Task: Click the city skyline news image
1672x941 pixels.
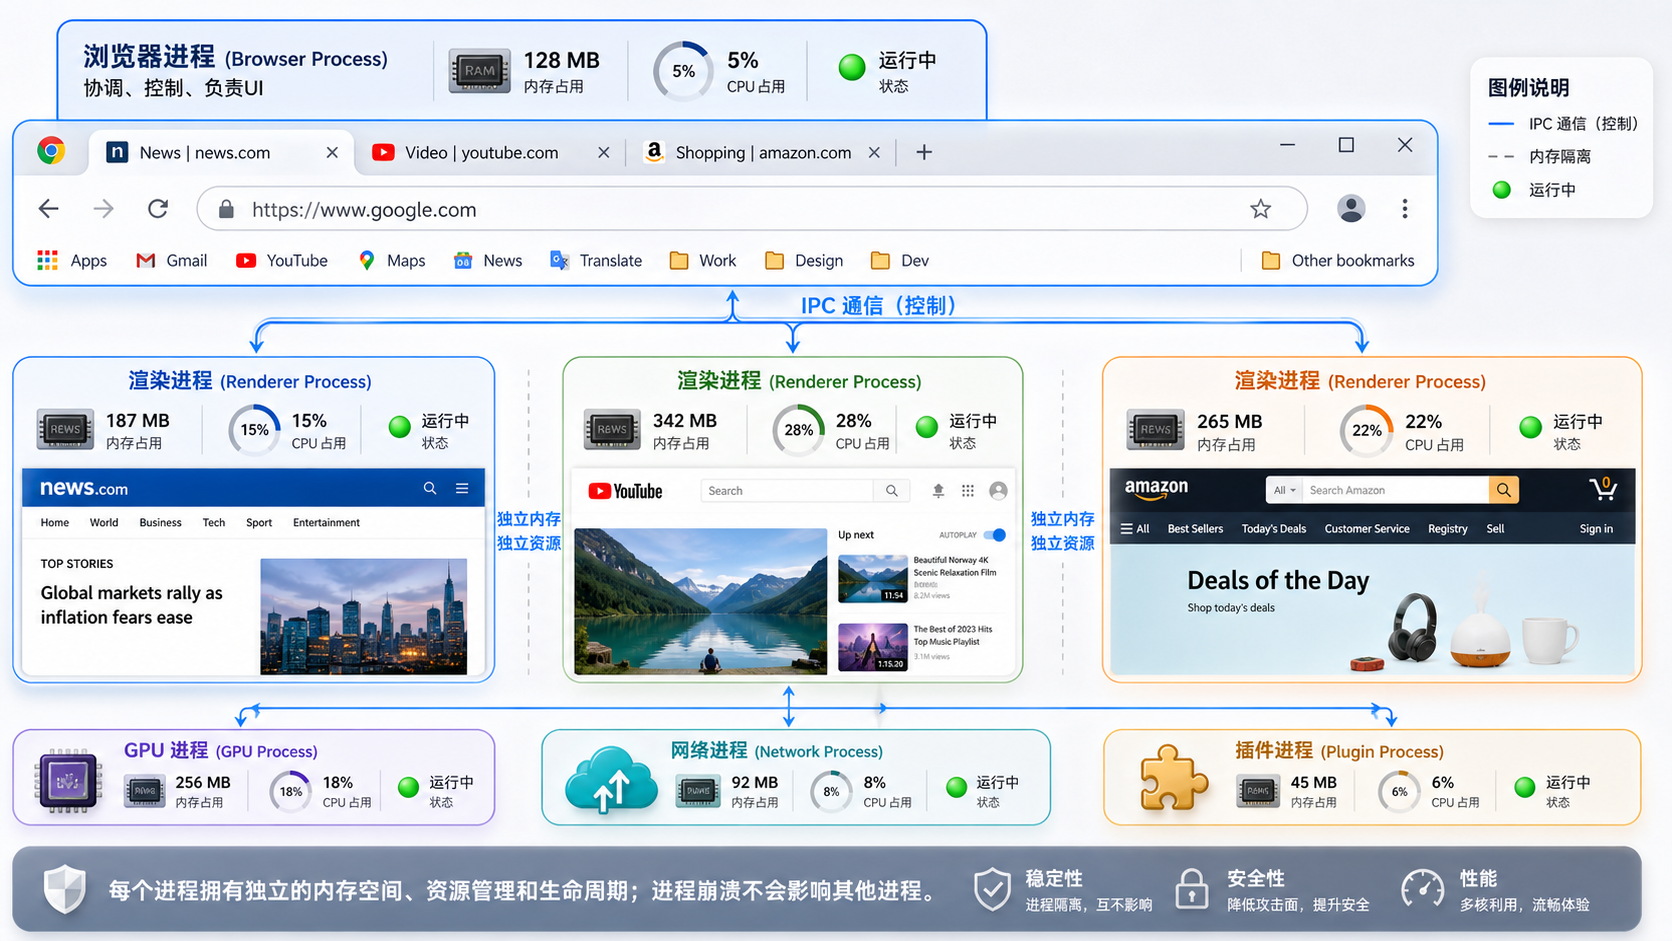Action: tap(363, 616)
